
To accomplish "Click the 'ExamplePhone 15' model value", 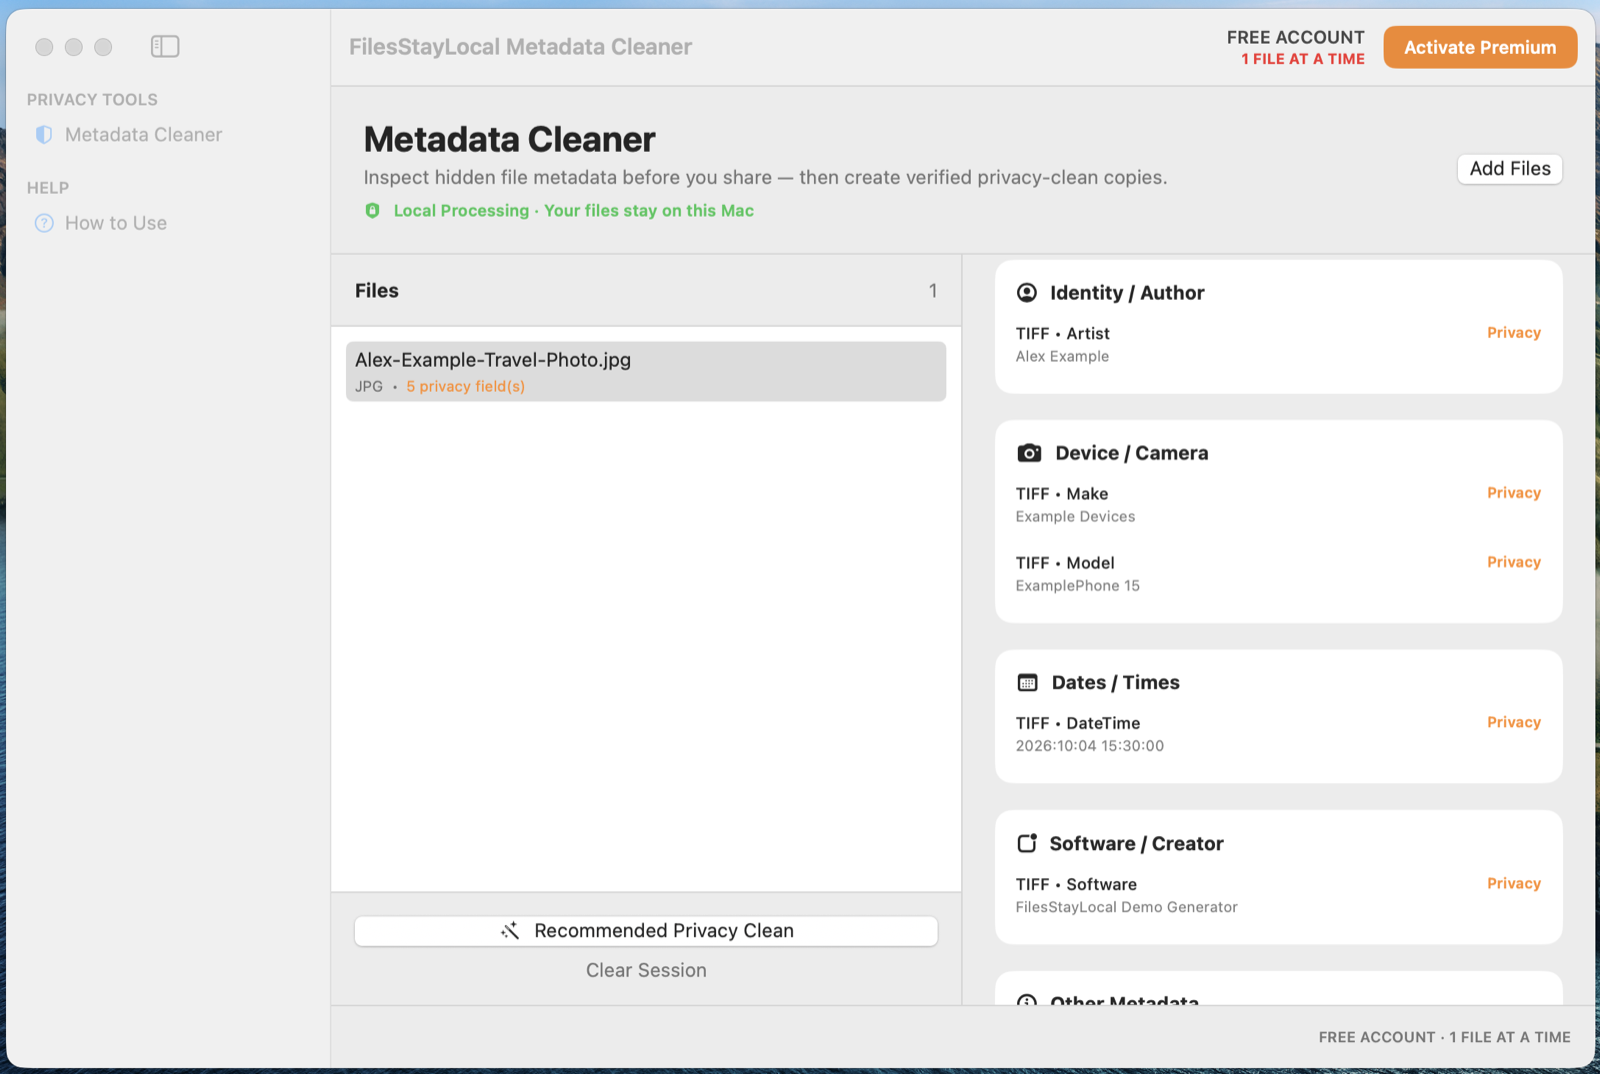I will [x=1077, y=585].
